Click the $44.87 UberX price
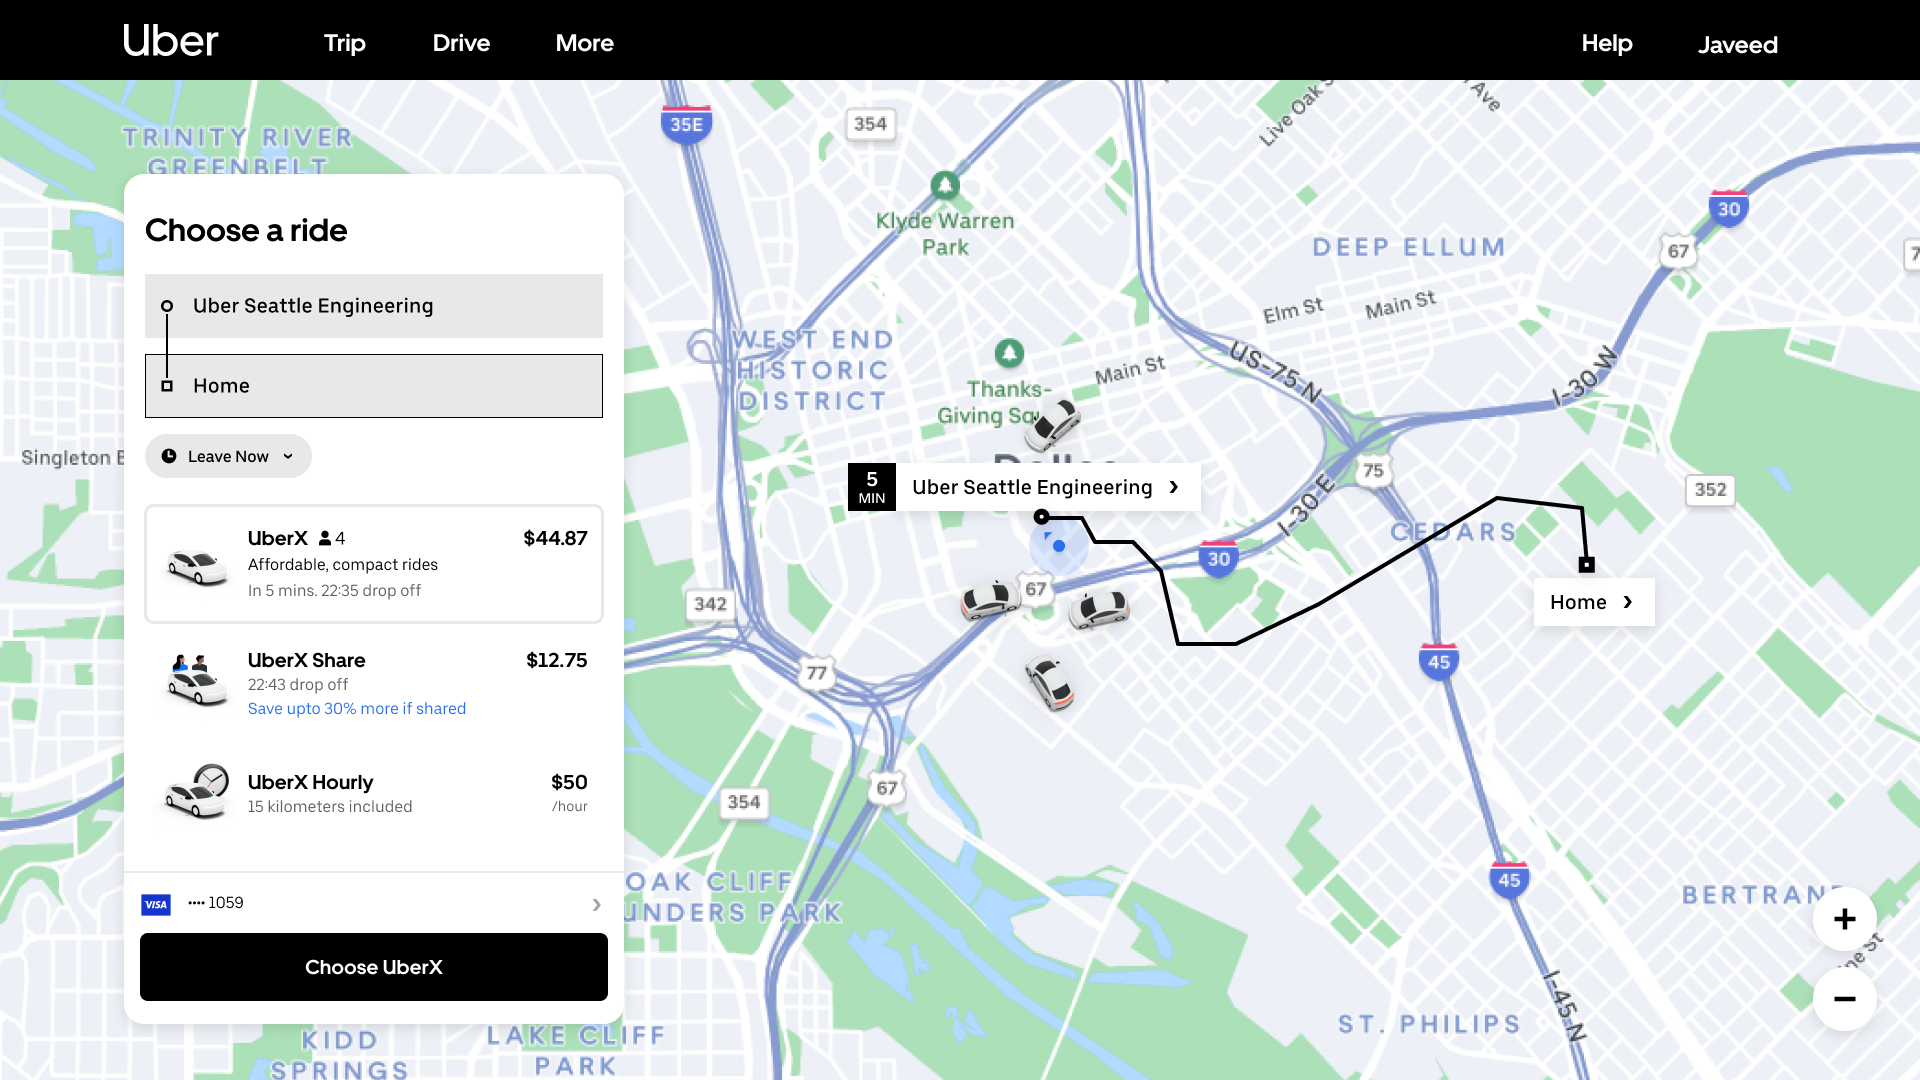The width and height of the screenshot is (1920, 1080). point(555,539)
